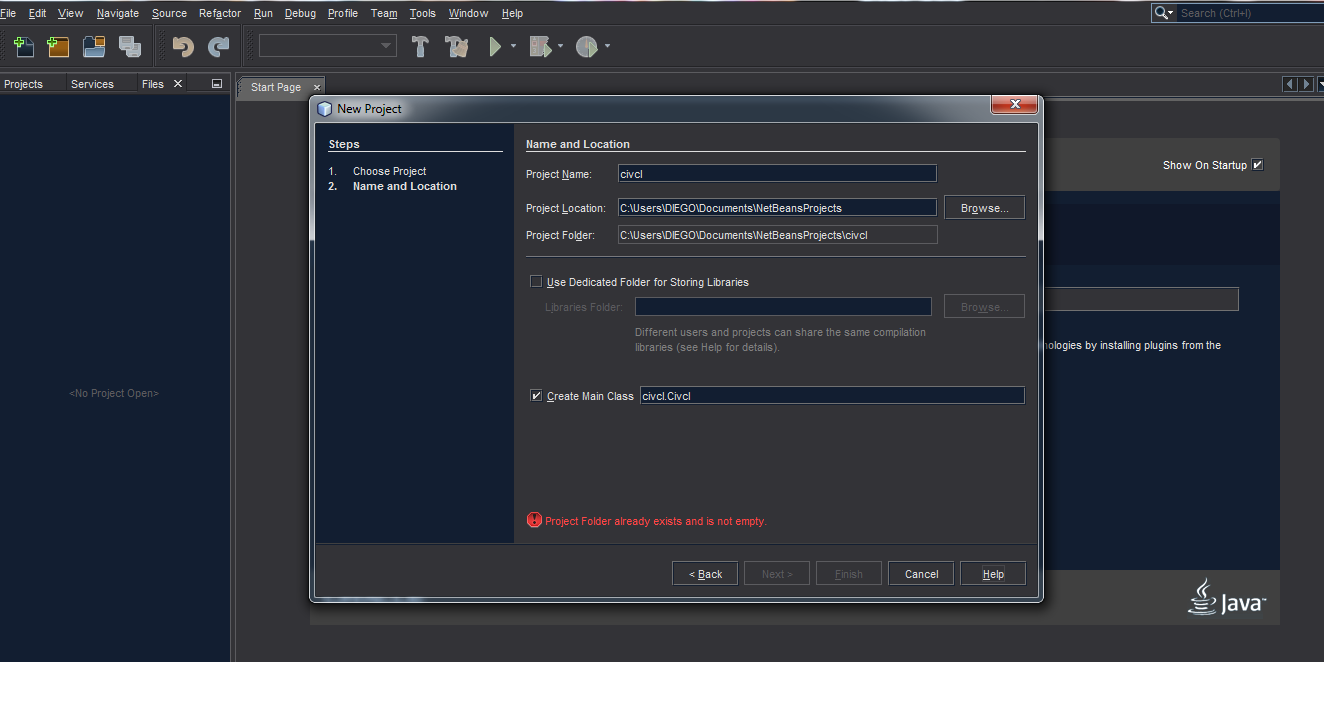Click the Open Project toolbar icon
Viewport: 1324px width, 717px height.
[x=94, y=46]
